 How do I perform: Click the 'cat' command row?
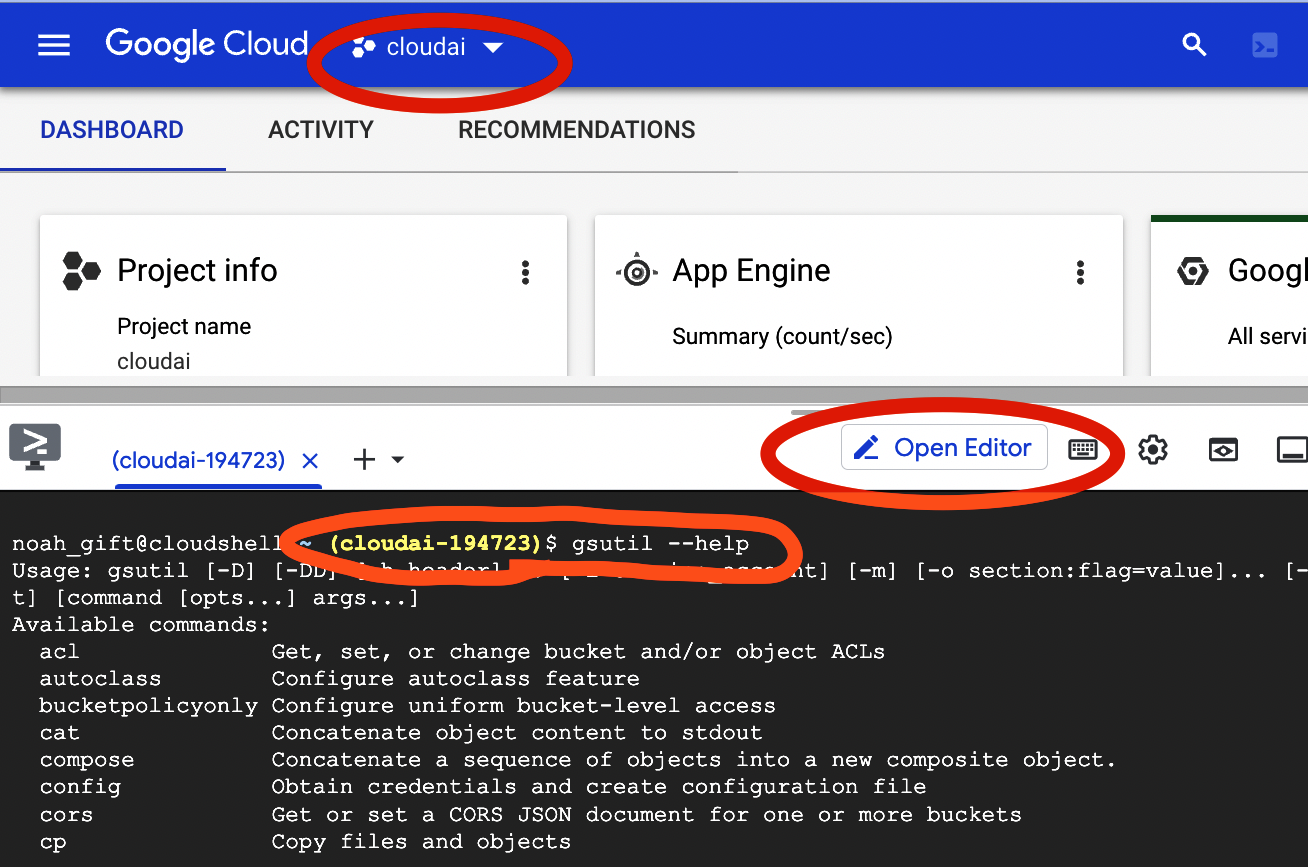tap(400, 733)
